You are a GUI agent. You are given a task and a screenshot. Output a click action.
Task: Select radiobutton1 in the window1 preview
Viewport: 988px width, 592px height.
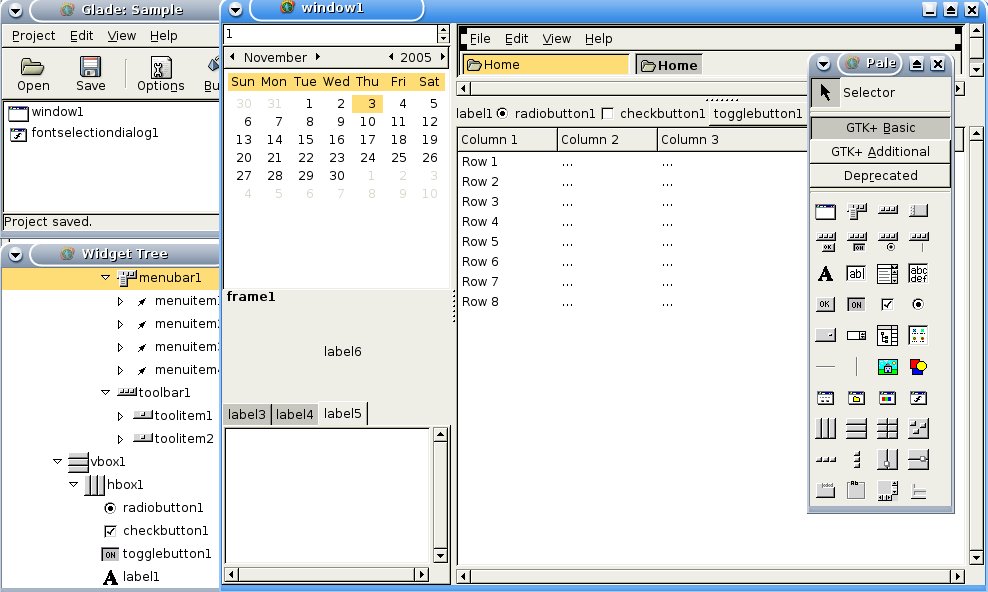(502, 113)
